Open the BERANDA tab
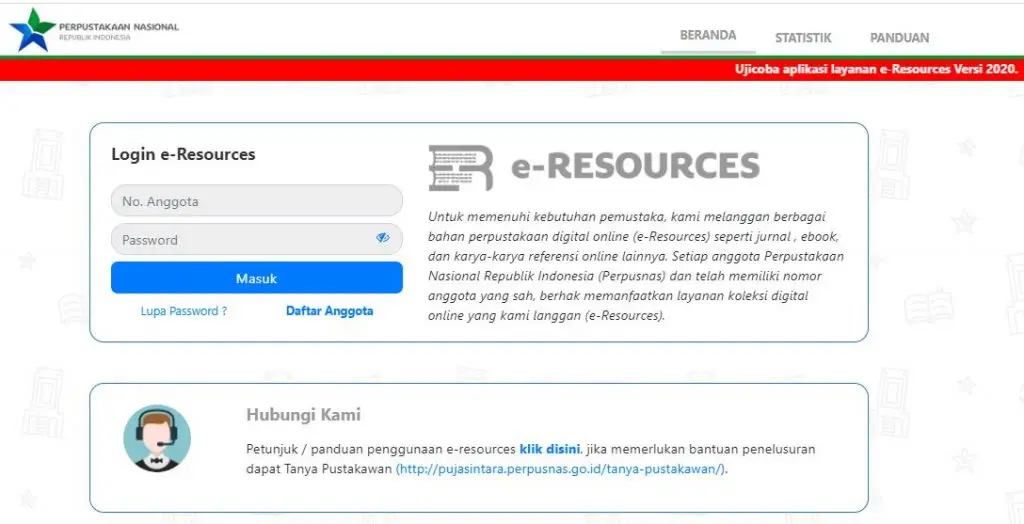Screen dimensions: 1024x524 click(708, 35)
